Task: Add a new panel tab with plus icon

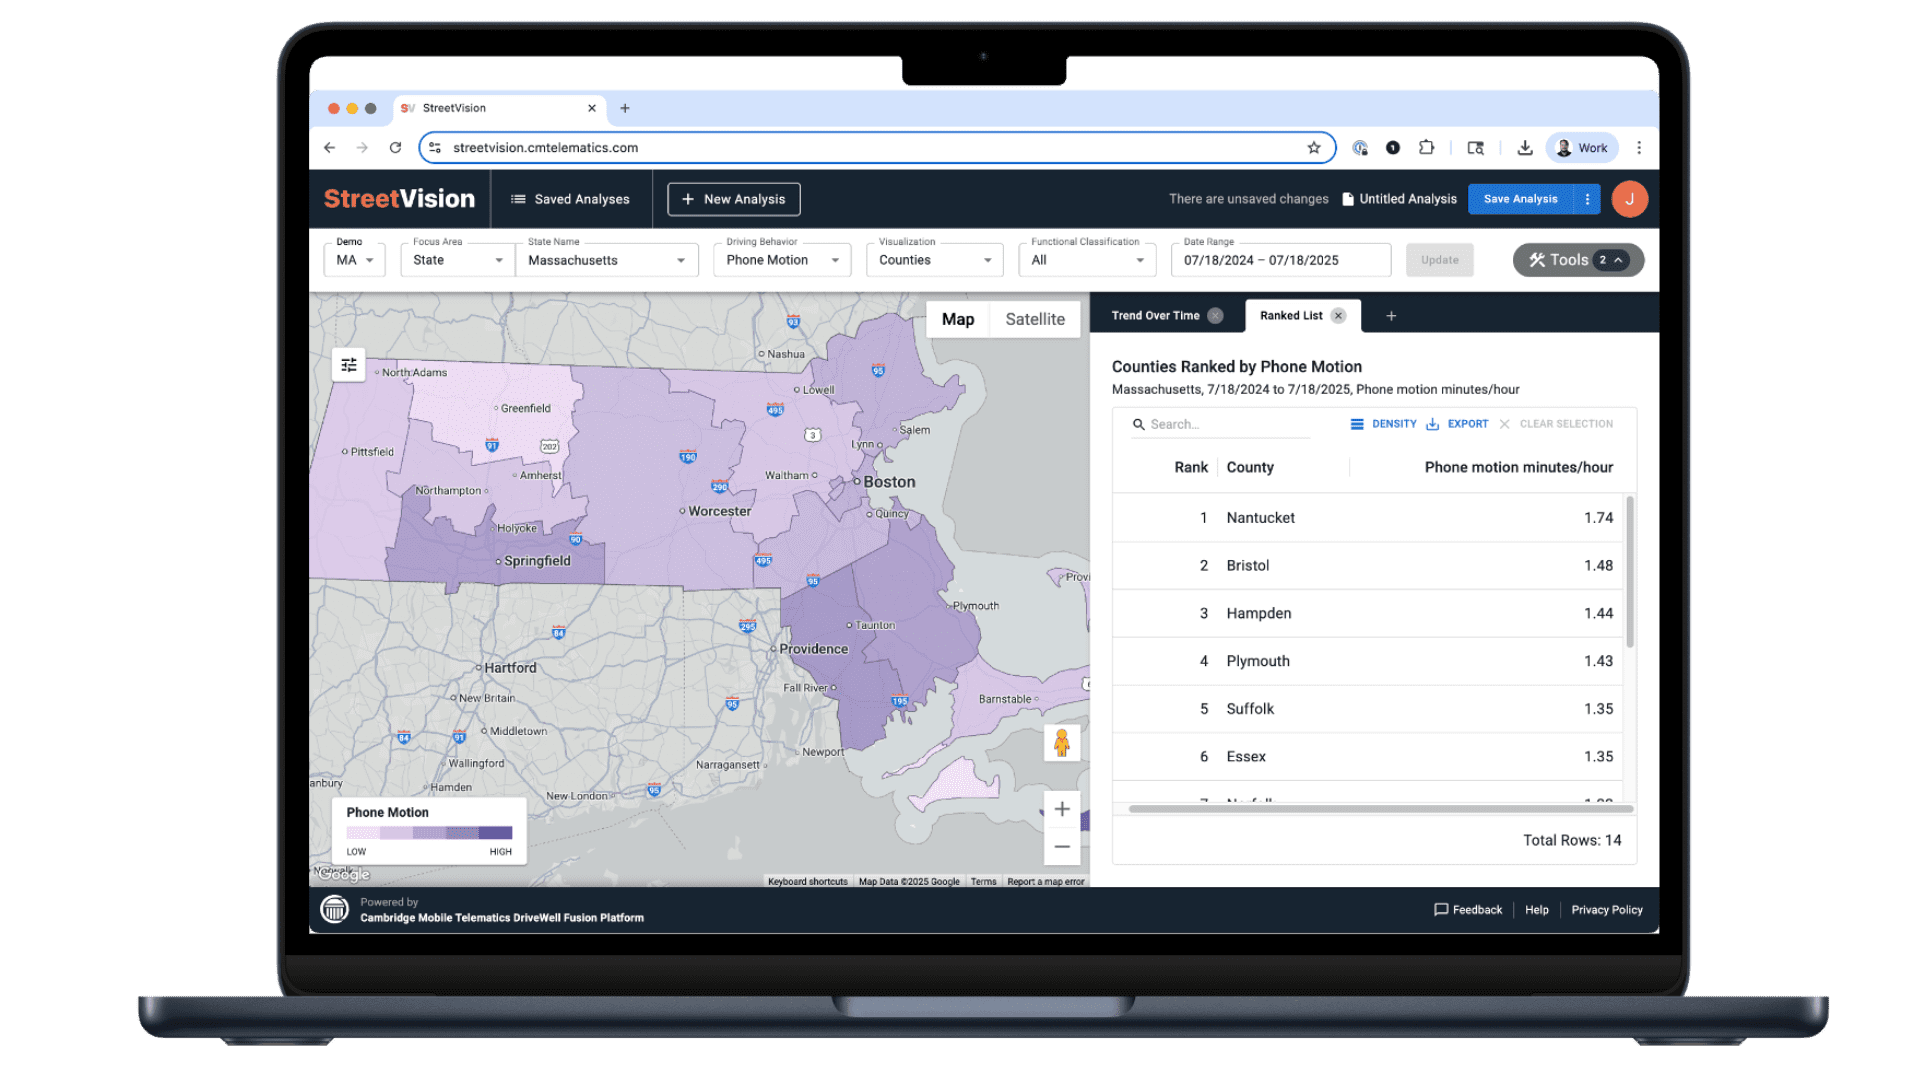Action: click(x=1391, y=316)
